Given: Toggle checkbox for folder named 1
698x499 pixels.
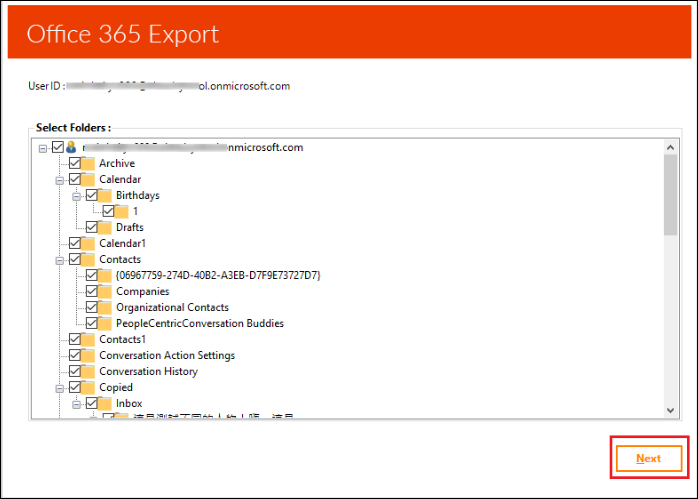Looking at the screenshot, I should tap(109, 211).
